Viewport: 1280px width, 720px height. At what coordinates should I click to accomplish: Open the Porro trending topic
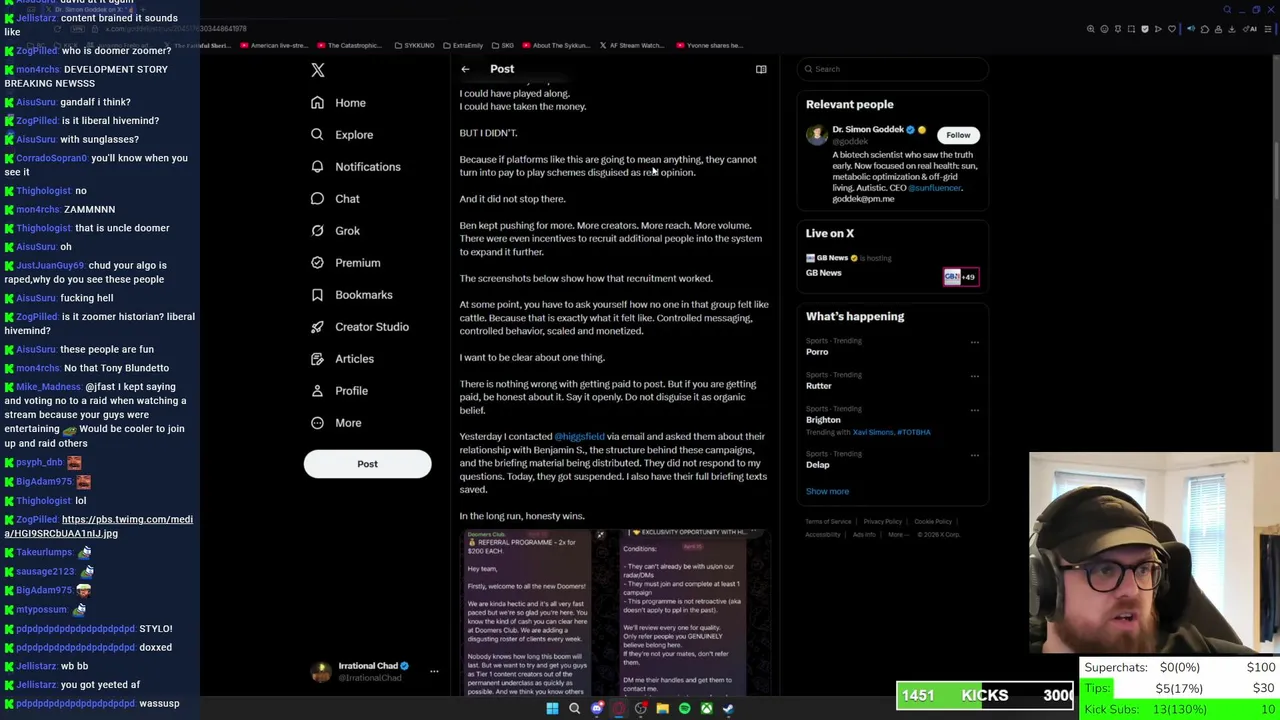coord(817,352)
